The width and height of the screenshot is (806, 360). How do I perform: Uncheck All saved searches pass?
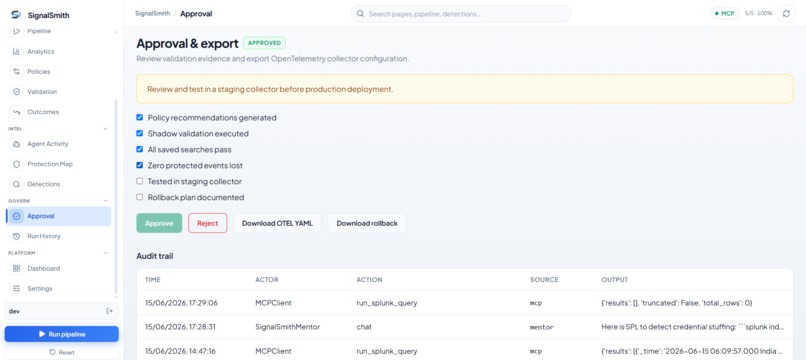click(x=139, y=149)
